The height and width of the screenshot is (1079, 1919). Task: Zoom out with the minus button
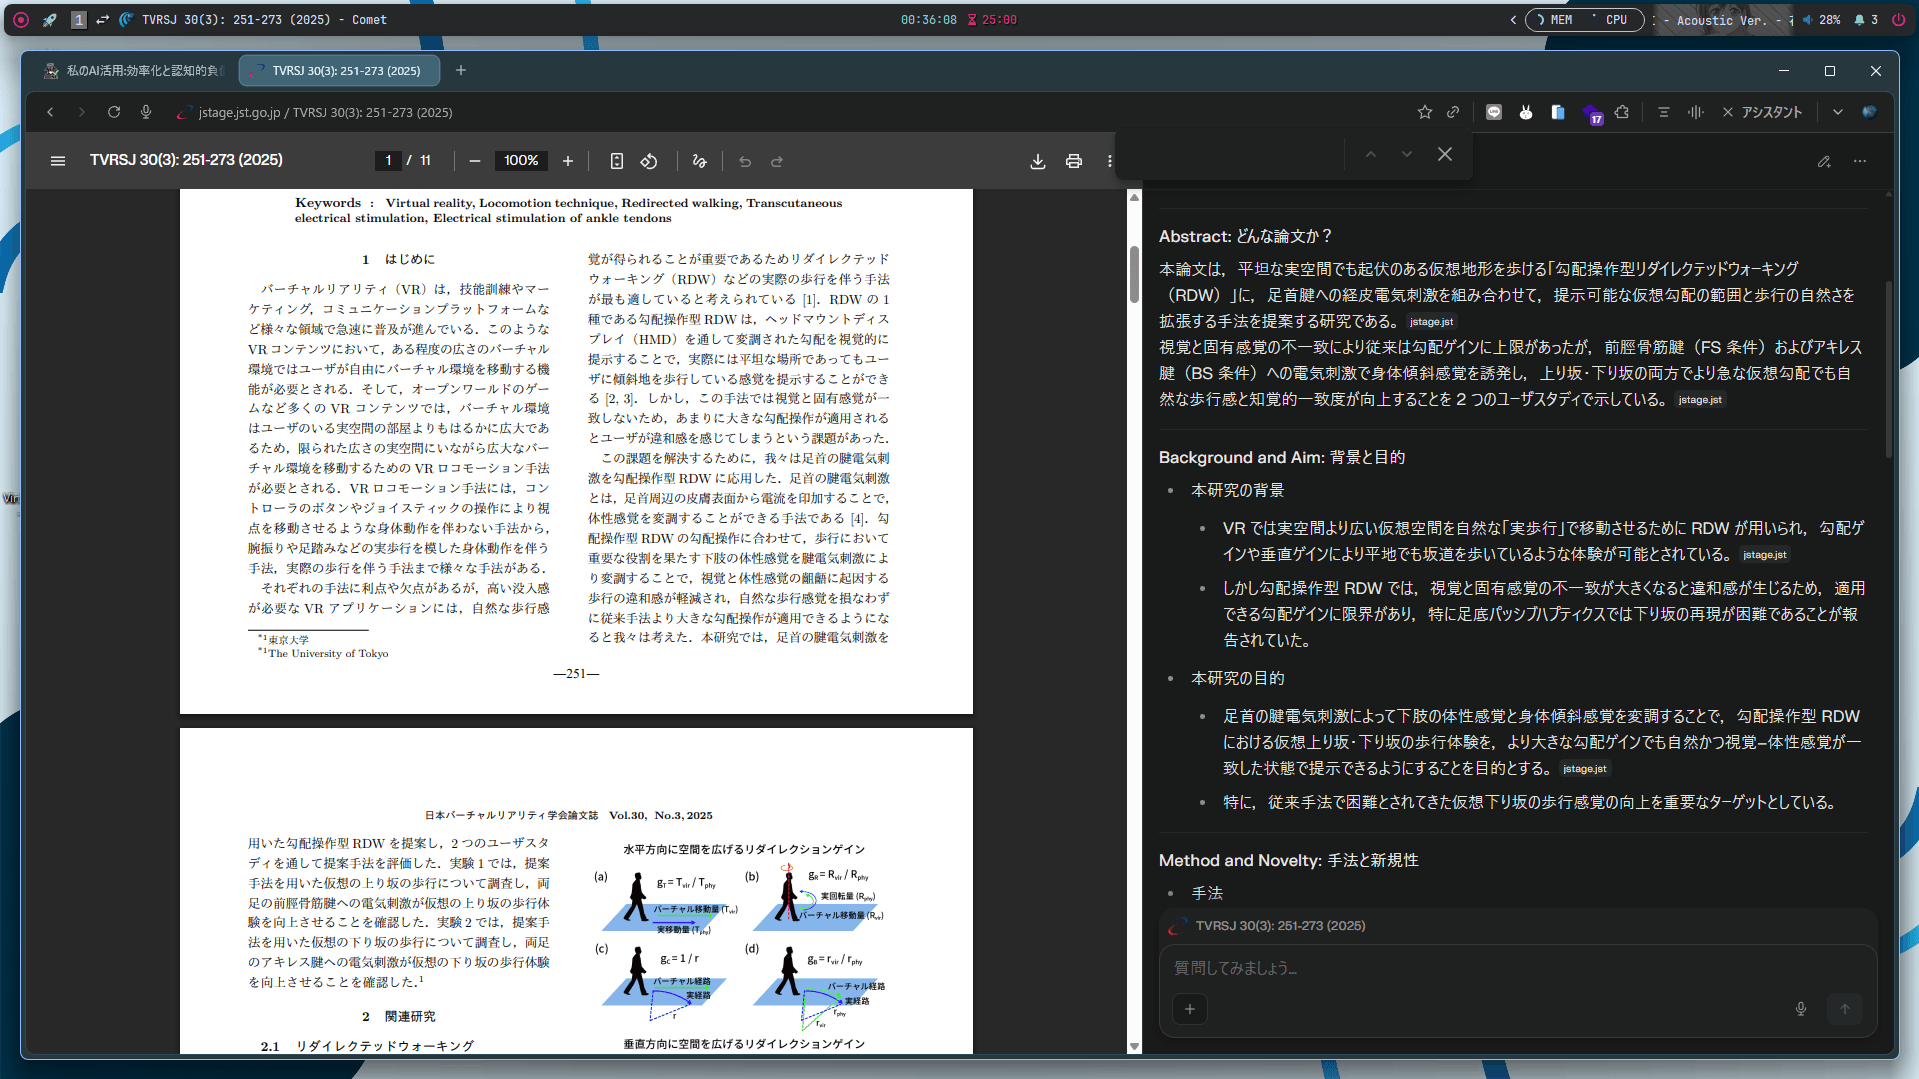click(475, 161)
